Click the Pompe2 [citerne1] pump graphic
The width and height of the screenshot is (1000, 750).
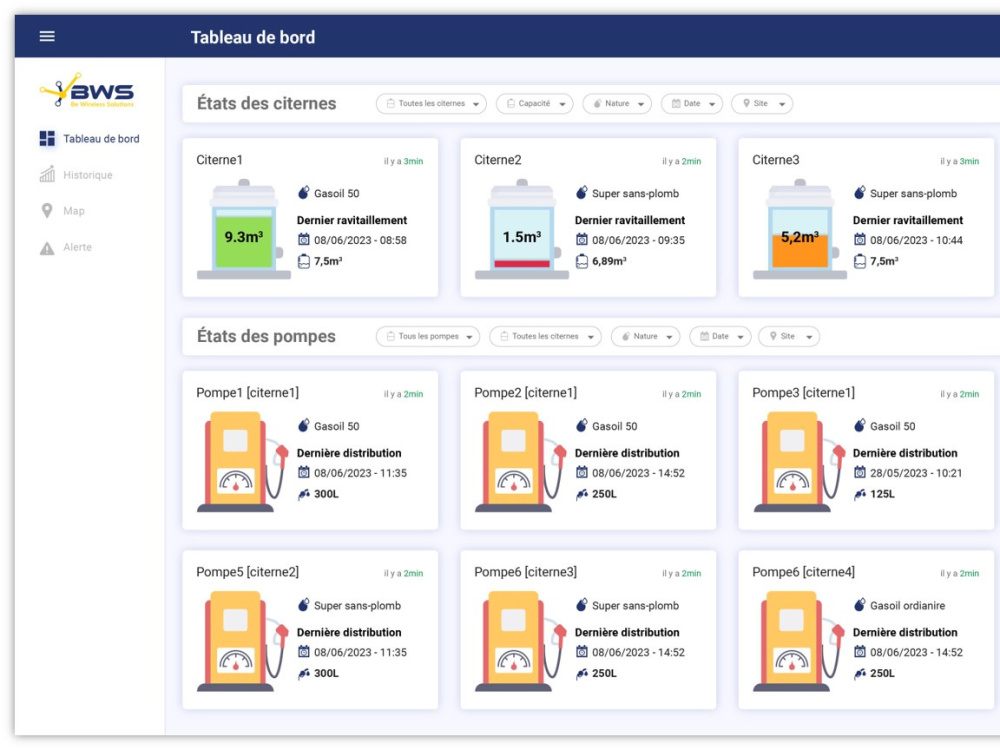coord(521,462)
